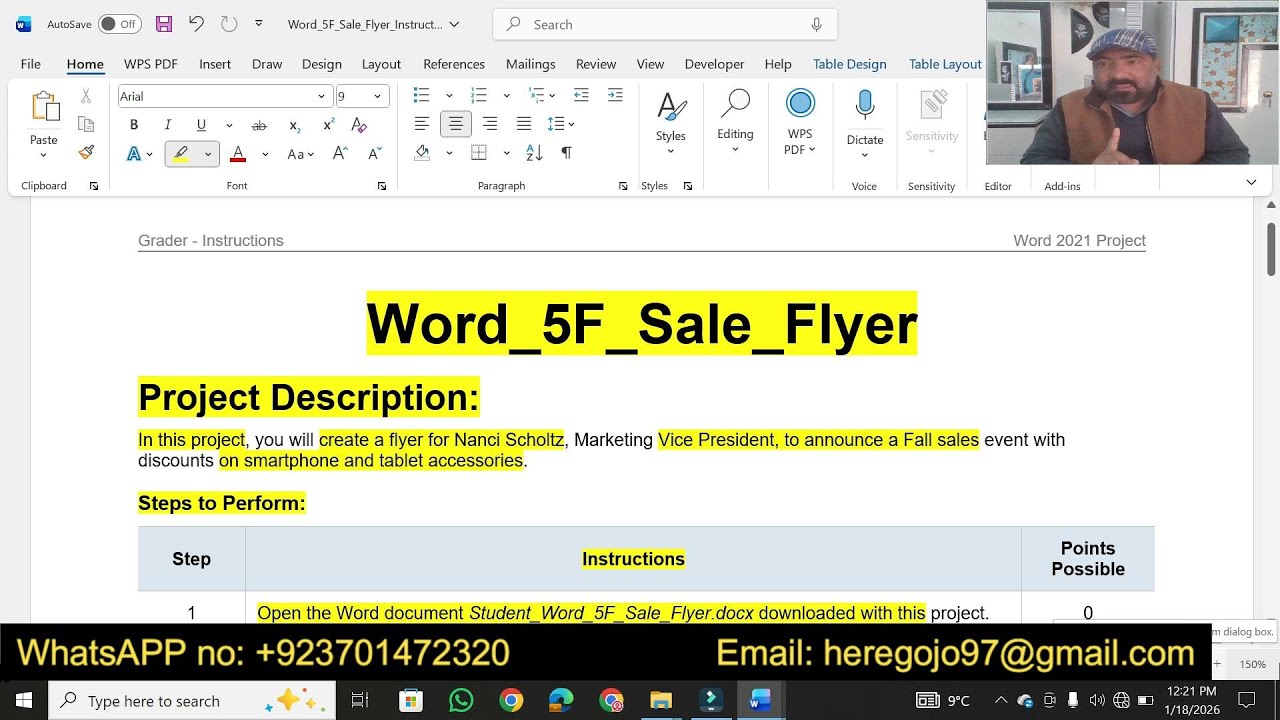Viewport: 1280px width, 720px height.
Task: Switch to the Design tab
Action: (322, 64)
